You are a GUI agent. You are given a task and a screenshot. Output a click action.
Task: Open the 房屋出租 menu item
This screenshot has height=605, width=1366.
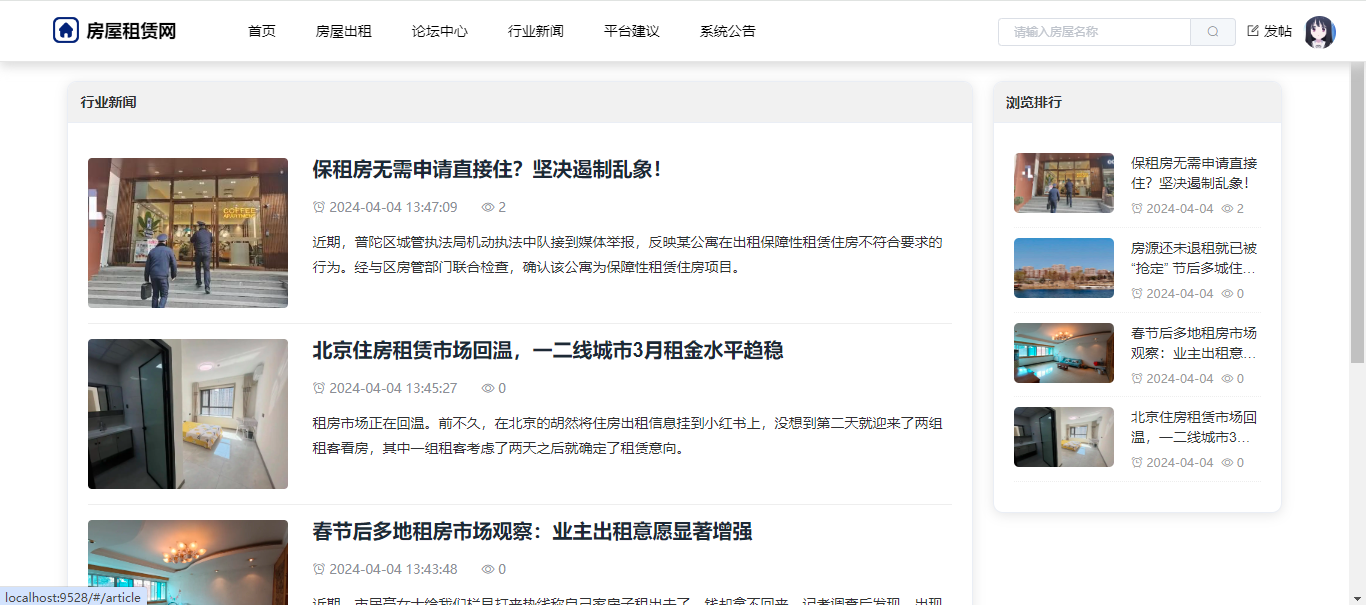pyautogui.click(x=344, y=31)
